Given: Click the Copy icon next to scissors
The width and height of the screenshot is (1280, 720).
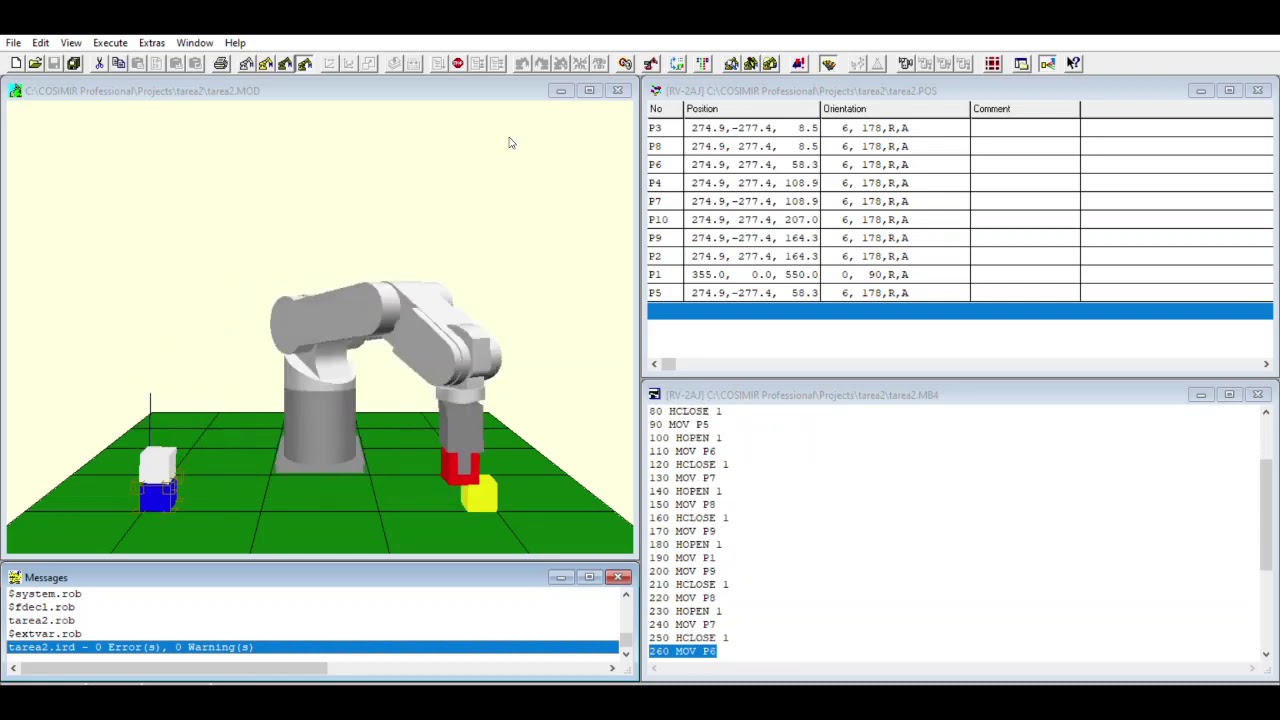Looking at the screenshot, I should [x=118, y=64].
